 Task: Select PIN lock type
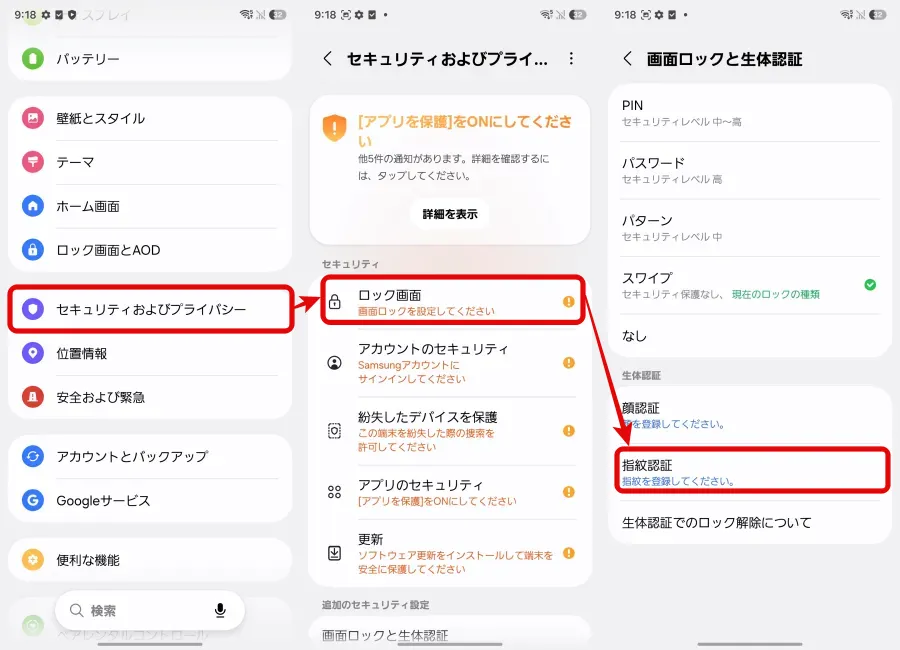click(x=750, y=113)
